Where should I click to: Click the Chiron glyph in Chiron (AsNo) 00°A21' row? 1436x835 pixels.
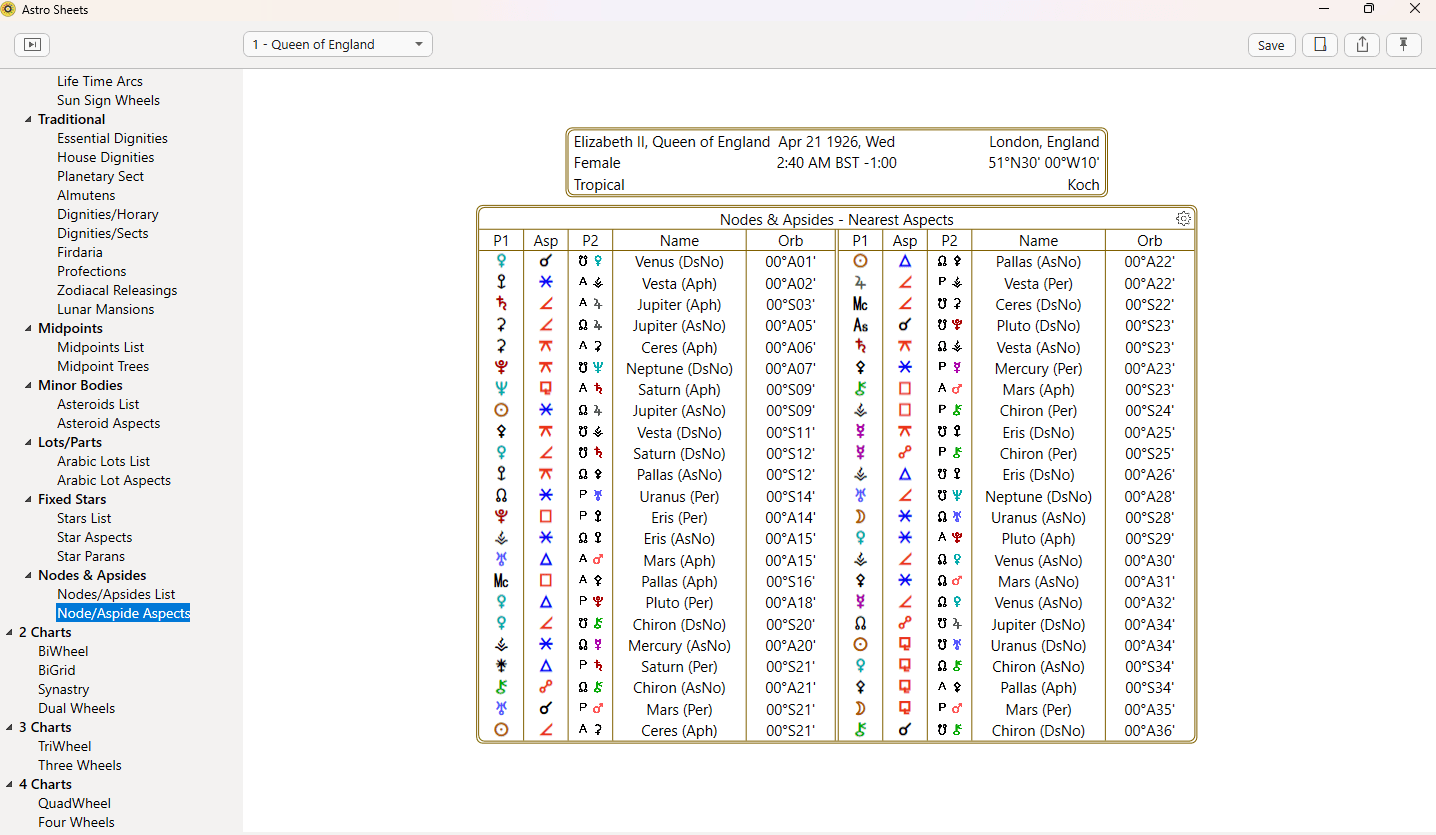pos(501,687)
